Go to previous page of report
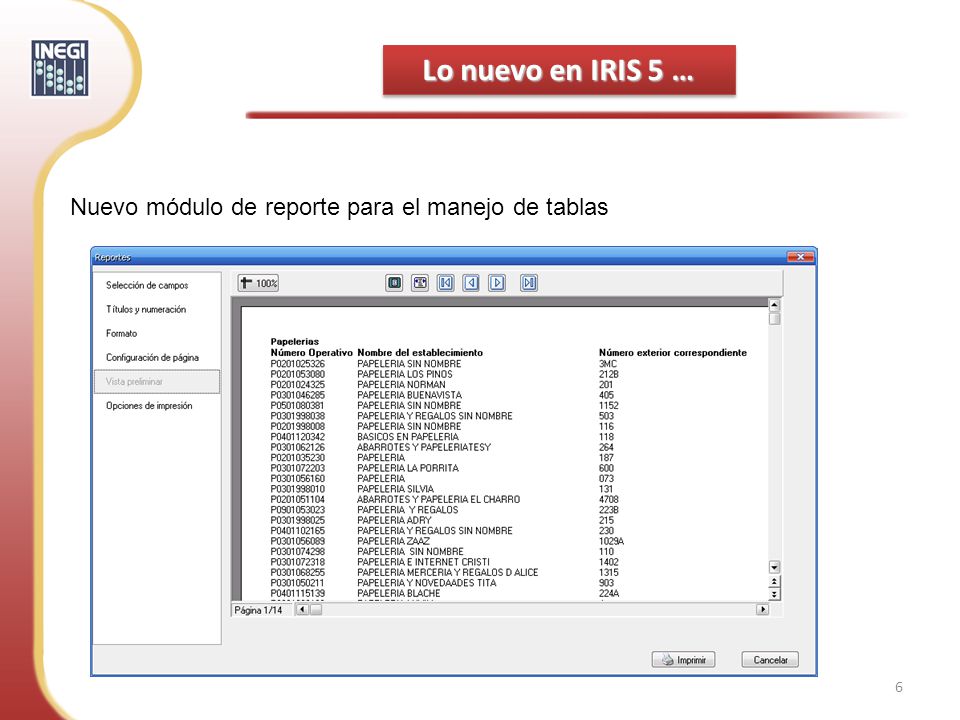The height and width of the screenshot is (720, 960). coord(471,283)
